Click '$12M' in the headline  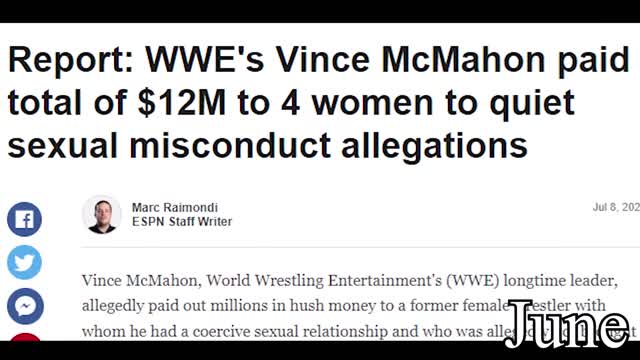(181, 103)
